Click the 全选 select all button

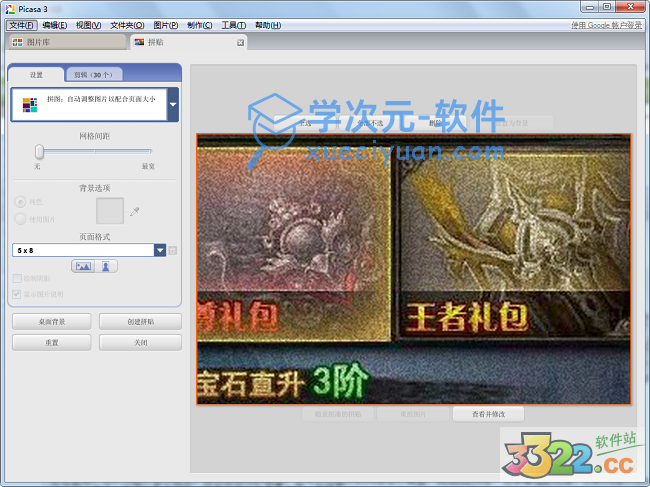tap(305, 123)
